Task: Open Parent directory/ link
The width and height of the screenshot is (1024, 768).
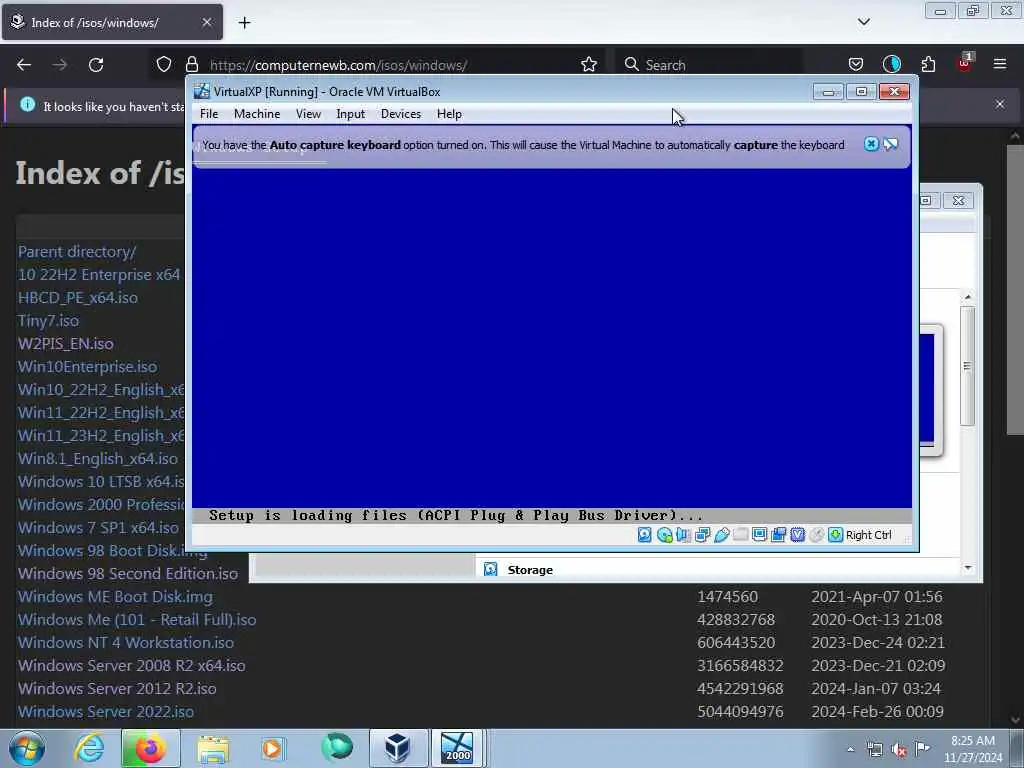Action: (77, 251)
